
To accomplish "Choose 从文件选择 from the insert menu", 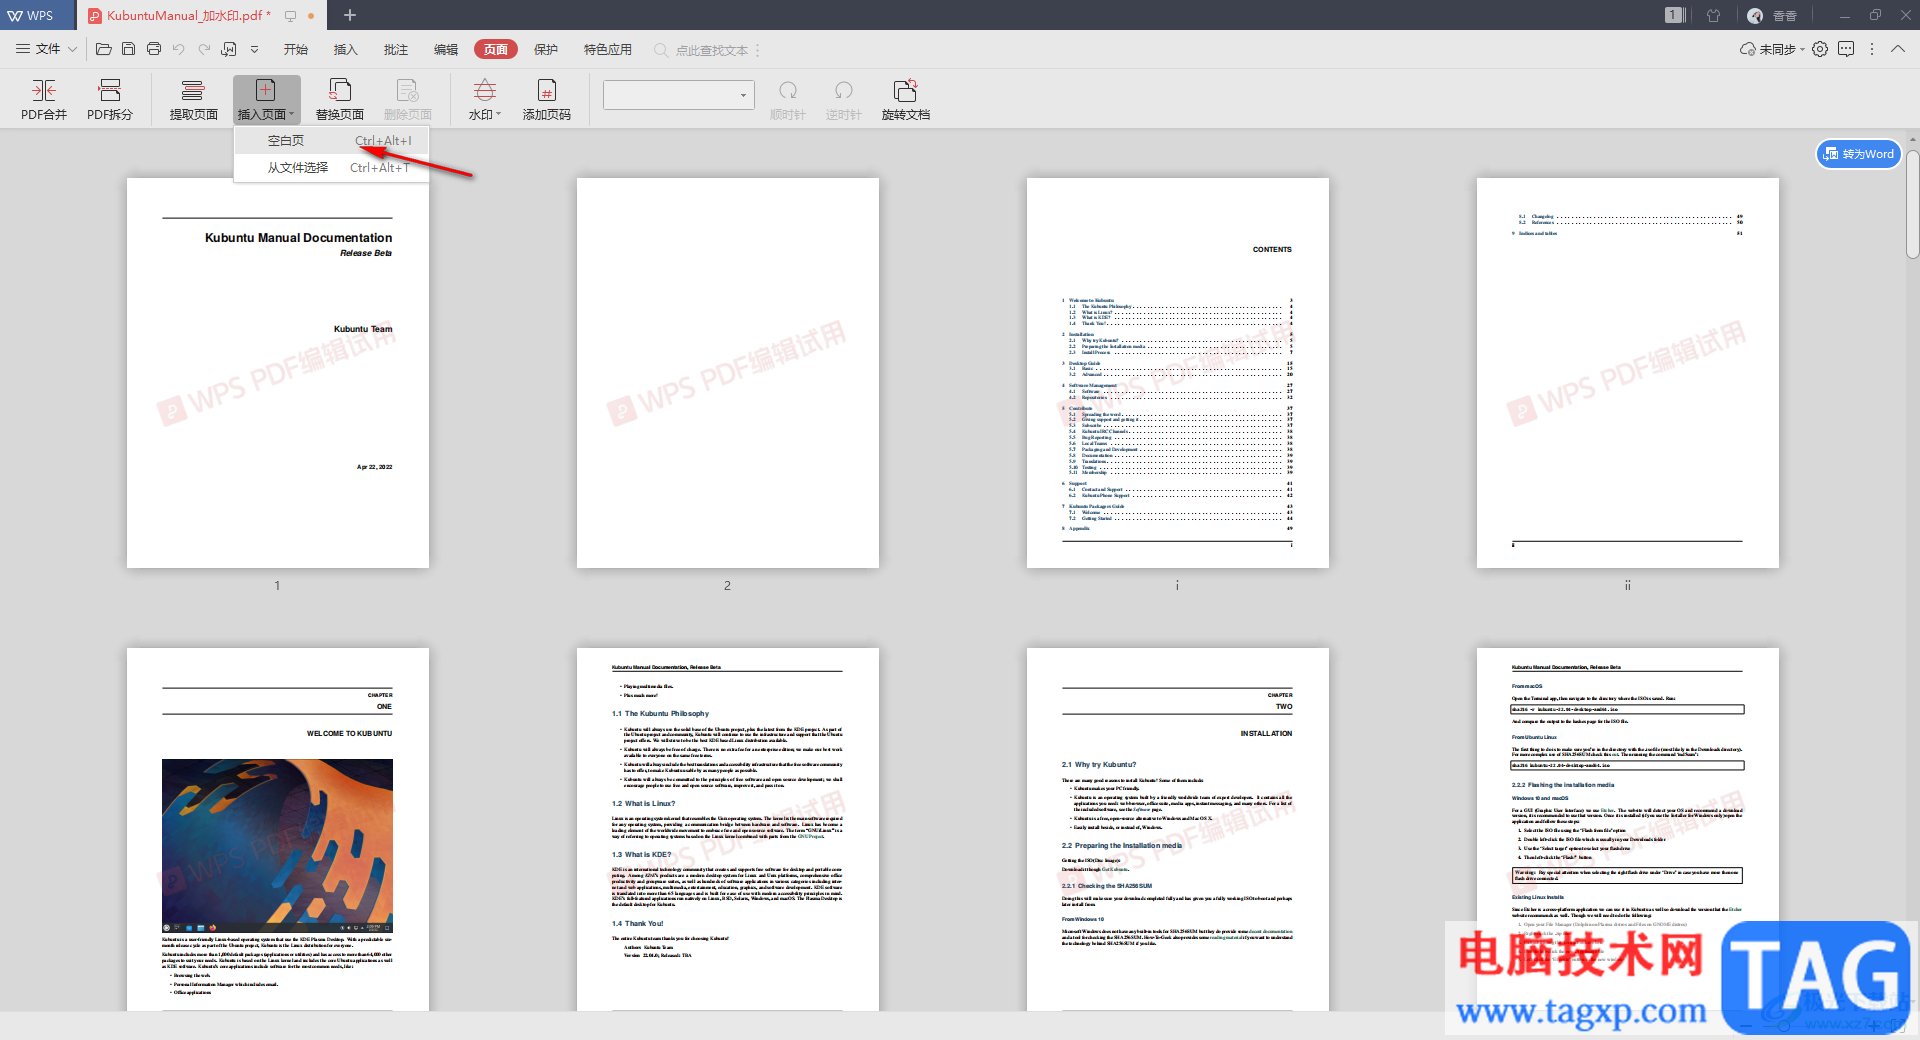I will pyautogui.click(x=331, y=168).
